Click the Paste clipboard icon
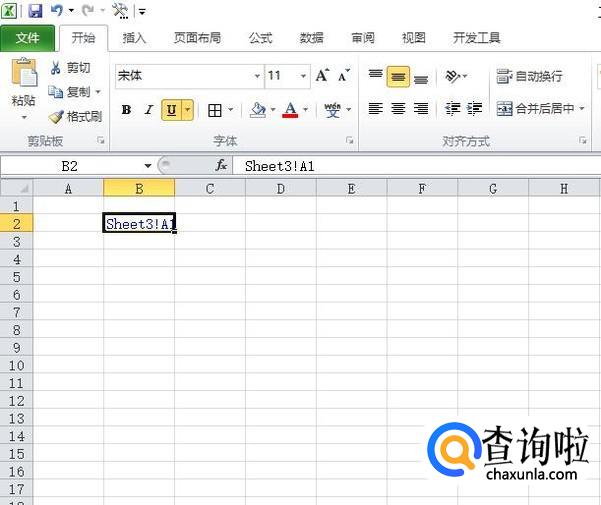Screen dimensions: 601x505 (24, 73)
